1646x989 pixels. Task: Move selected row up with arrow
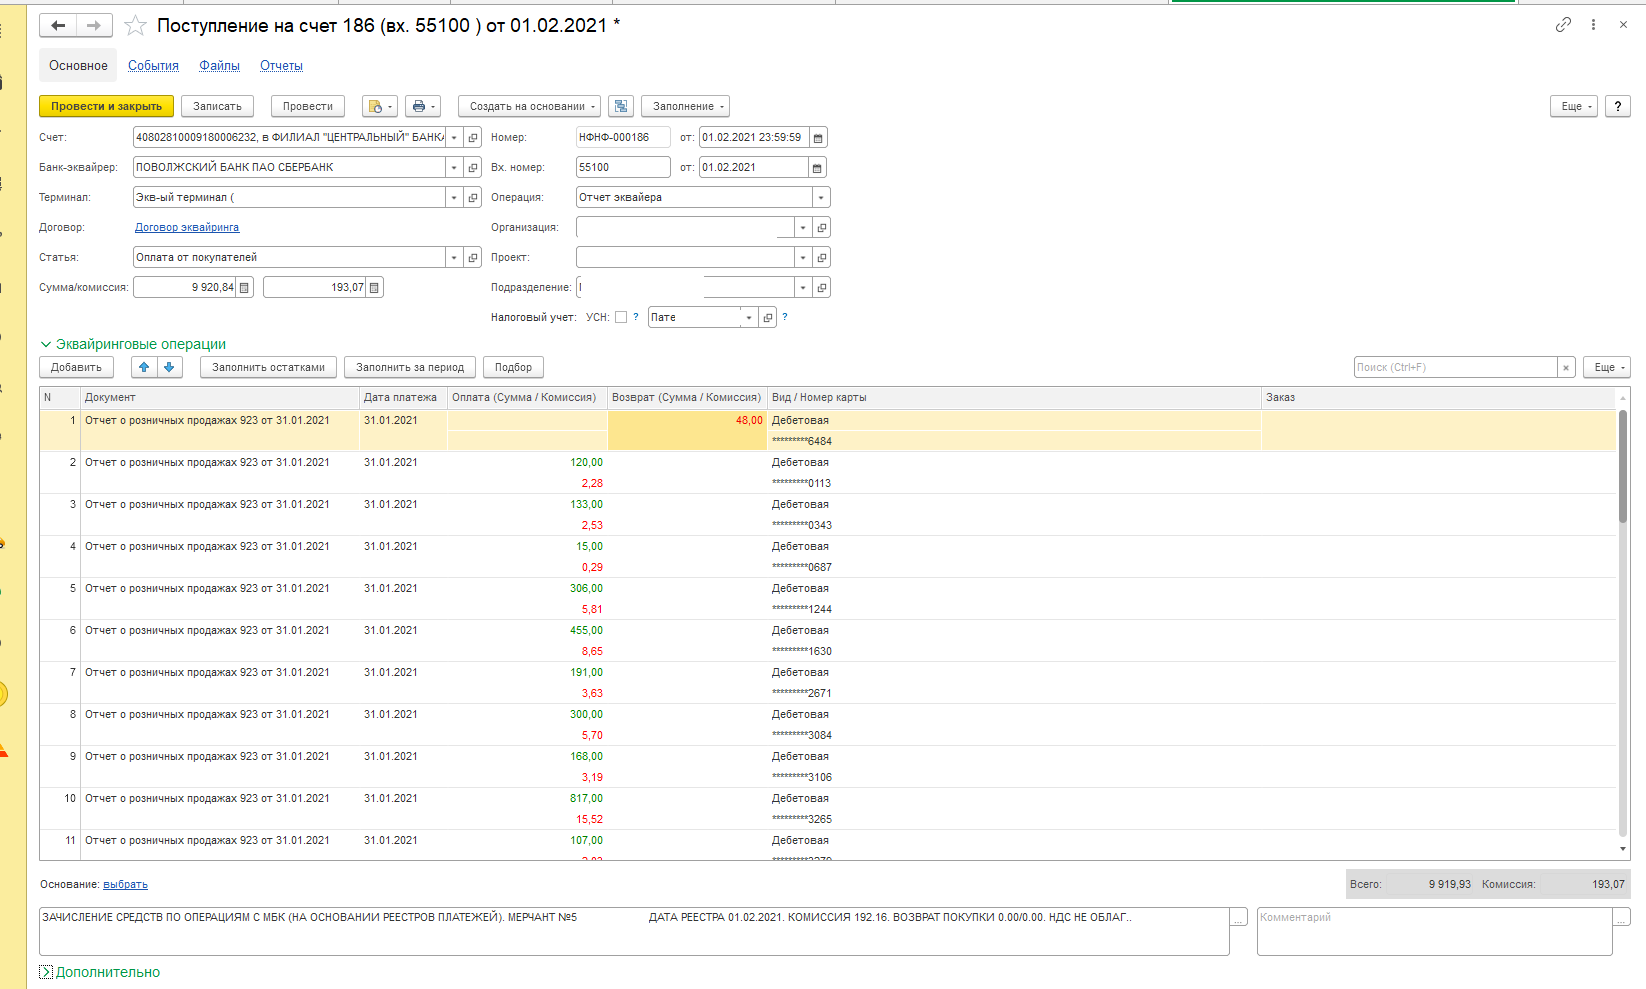coord(144,367)
